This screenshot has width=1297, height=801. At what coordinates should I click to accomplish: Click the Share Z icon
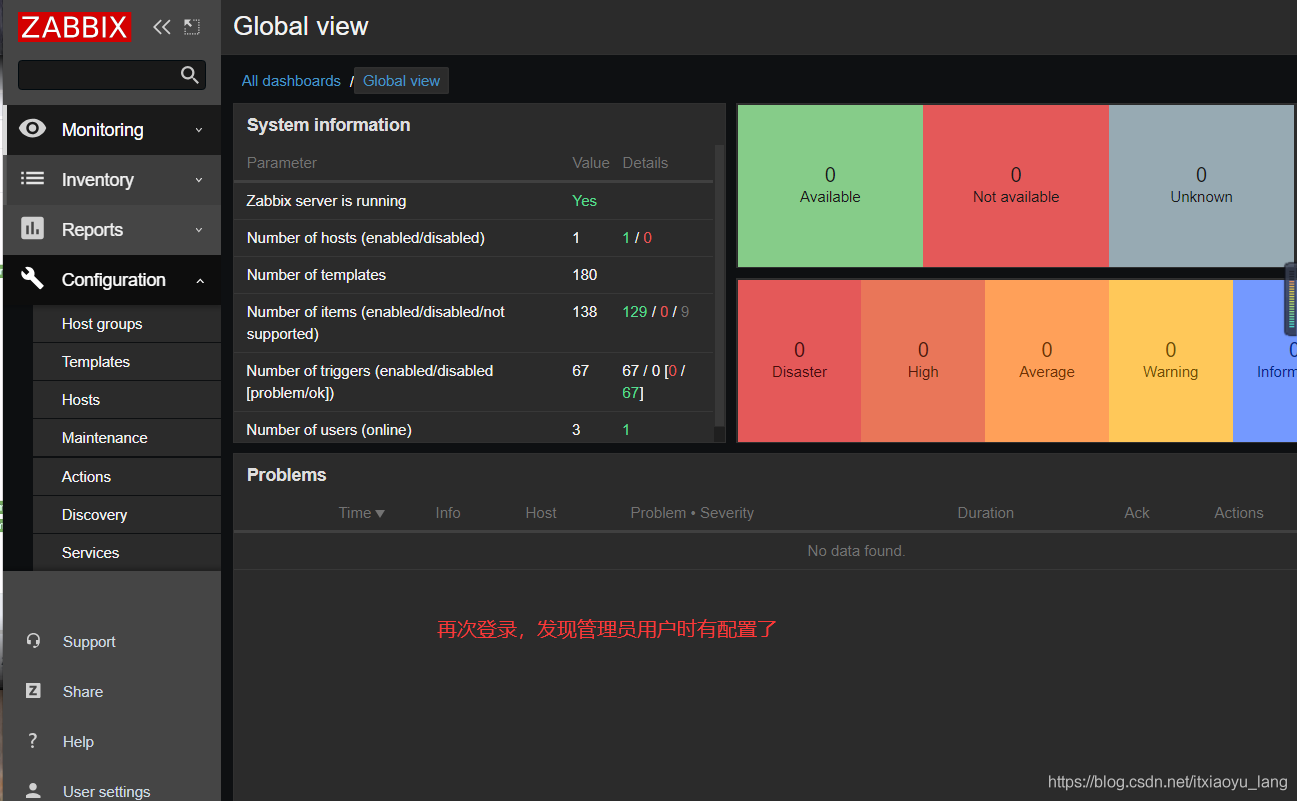coord(33,691)
